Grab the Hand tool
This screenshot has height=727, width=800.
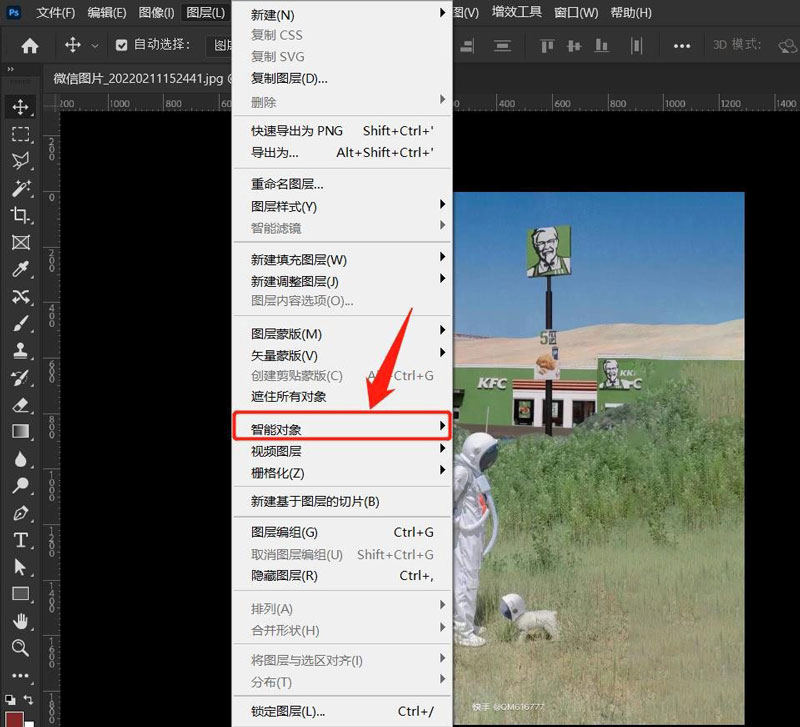tap(22, 621)
